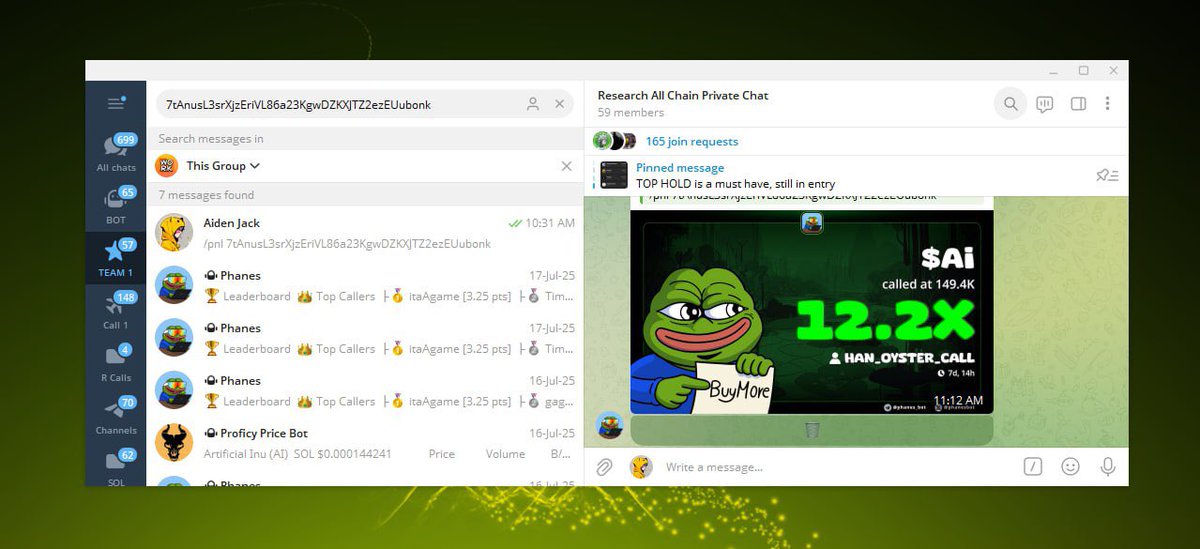Search in this chat magnifier icon

click(1011, 103)
